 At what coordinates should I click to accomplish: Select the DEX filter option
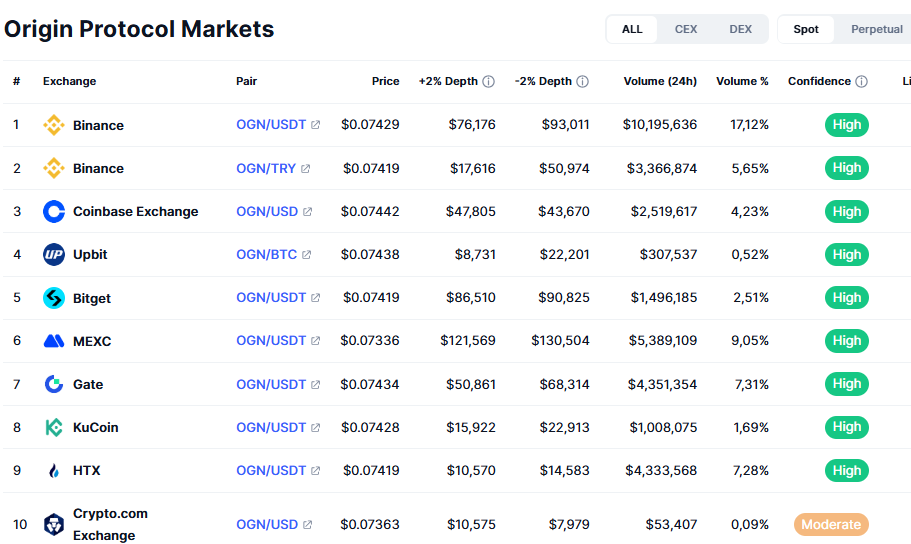pos(740,29)
